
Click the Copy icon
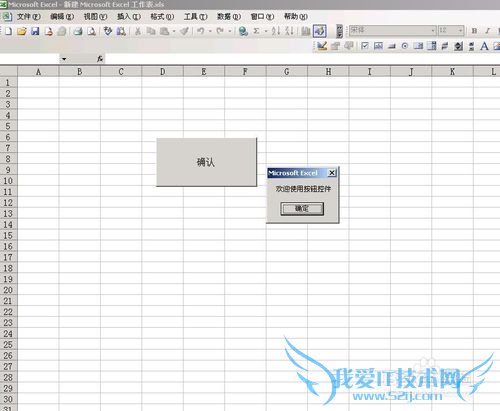pos(151,31)
